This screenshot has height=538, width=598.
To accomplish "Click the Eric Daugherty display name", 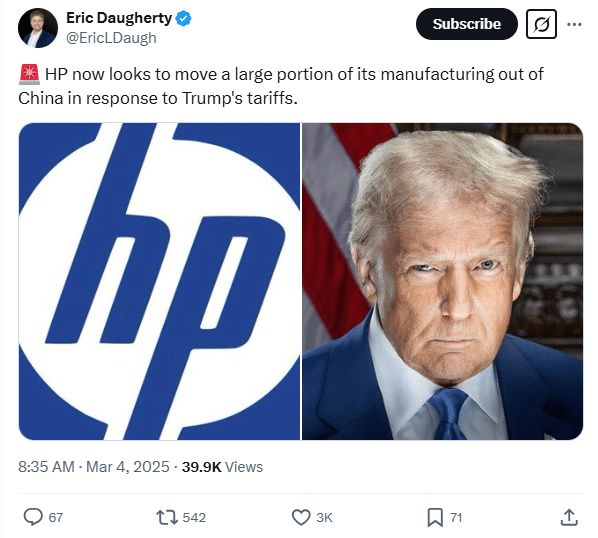I will point(119,18).
